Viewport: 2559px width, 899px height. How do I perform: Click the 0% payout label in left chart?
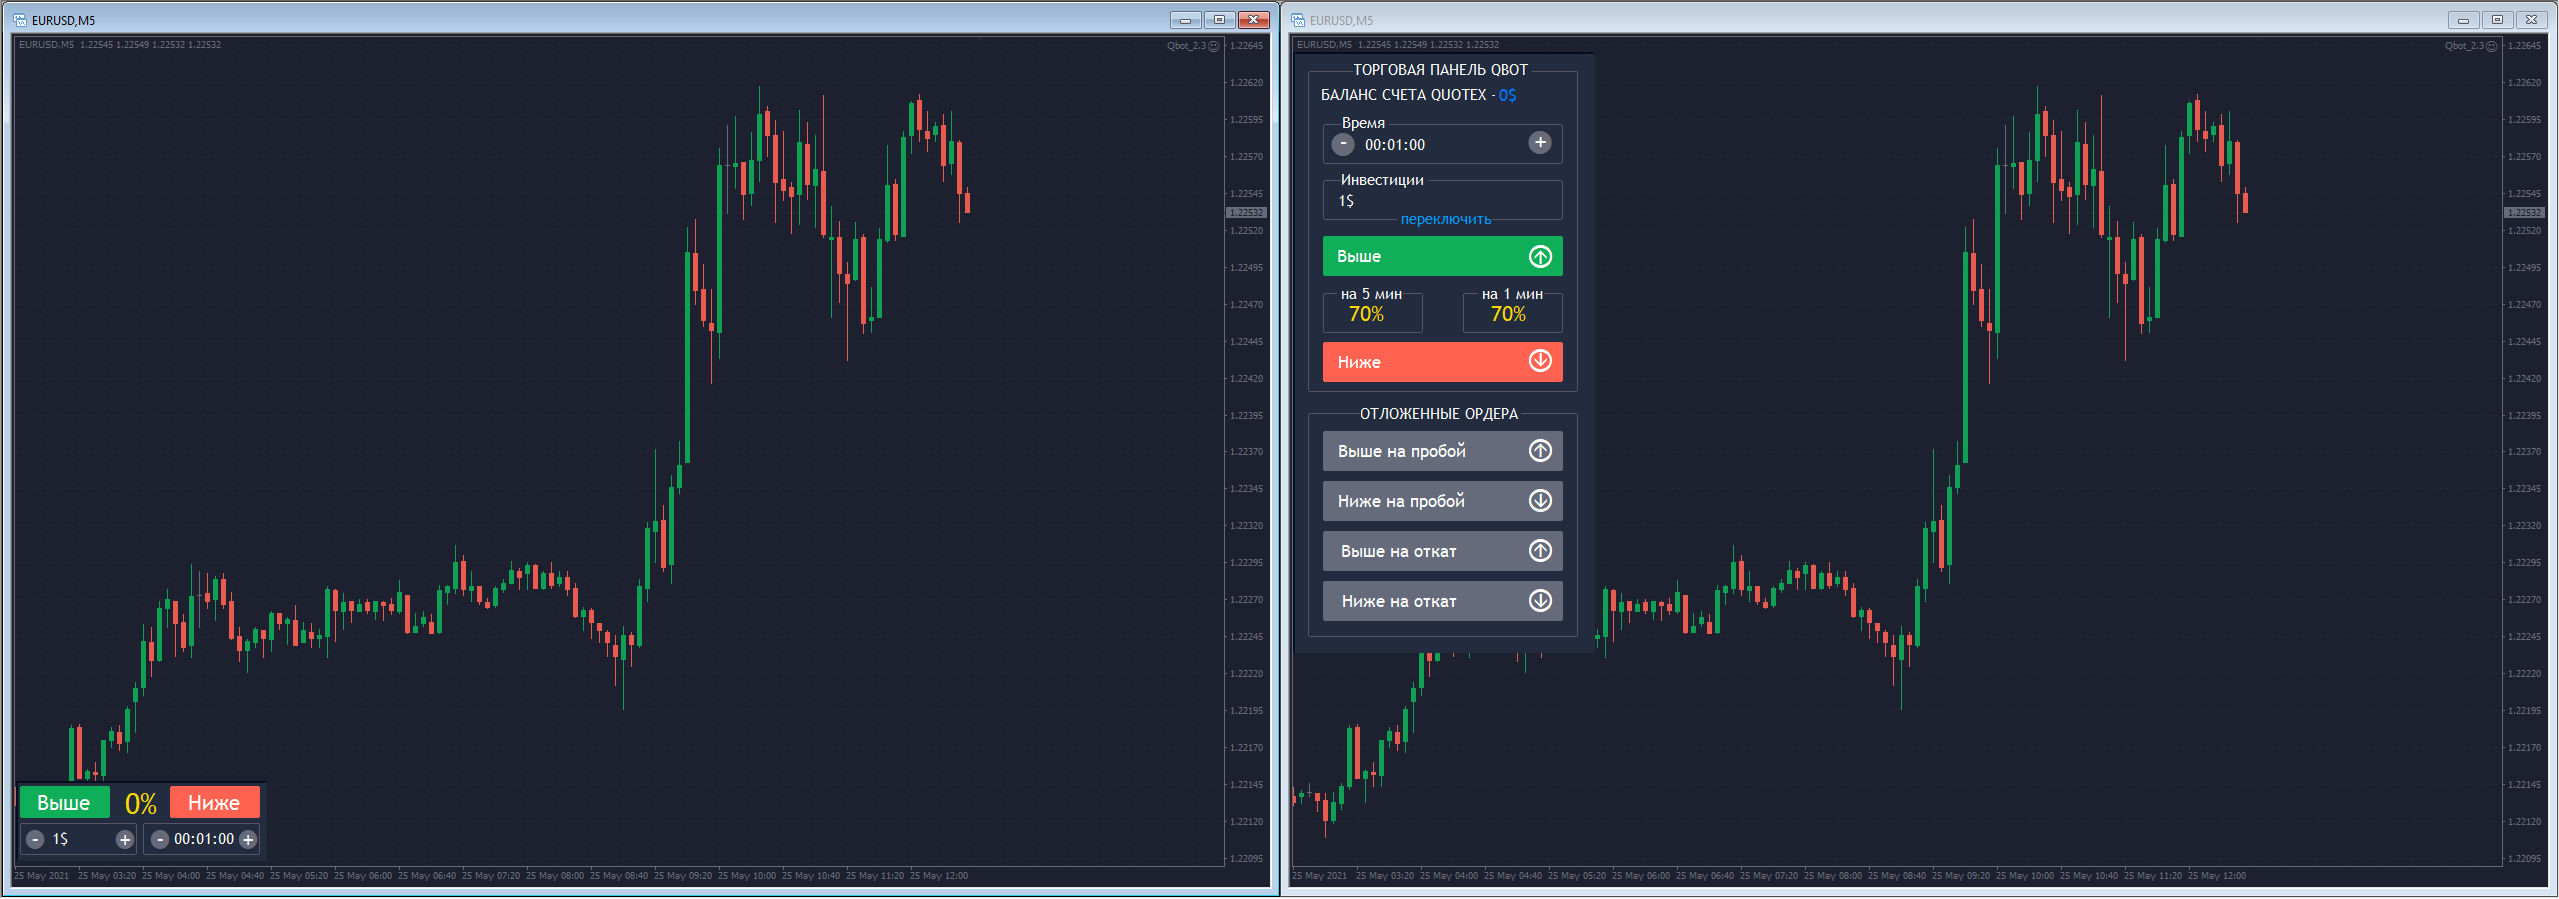(x=140, y=803)
